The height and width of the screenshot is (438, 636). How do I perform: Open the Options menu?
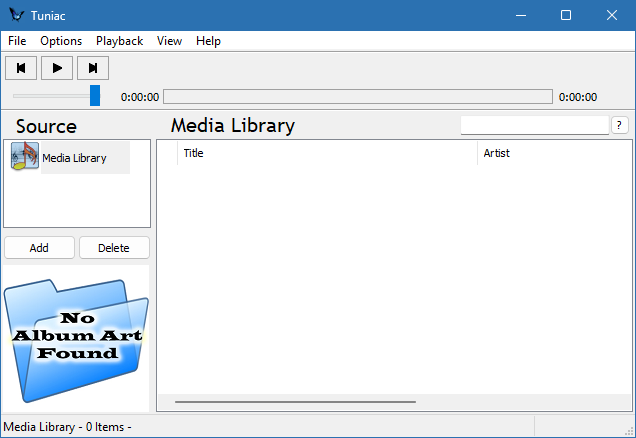(61, 41)
